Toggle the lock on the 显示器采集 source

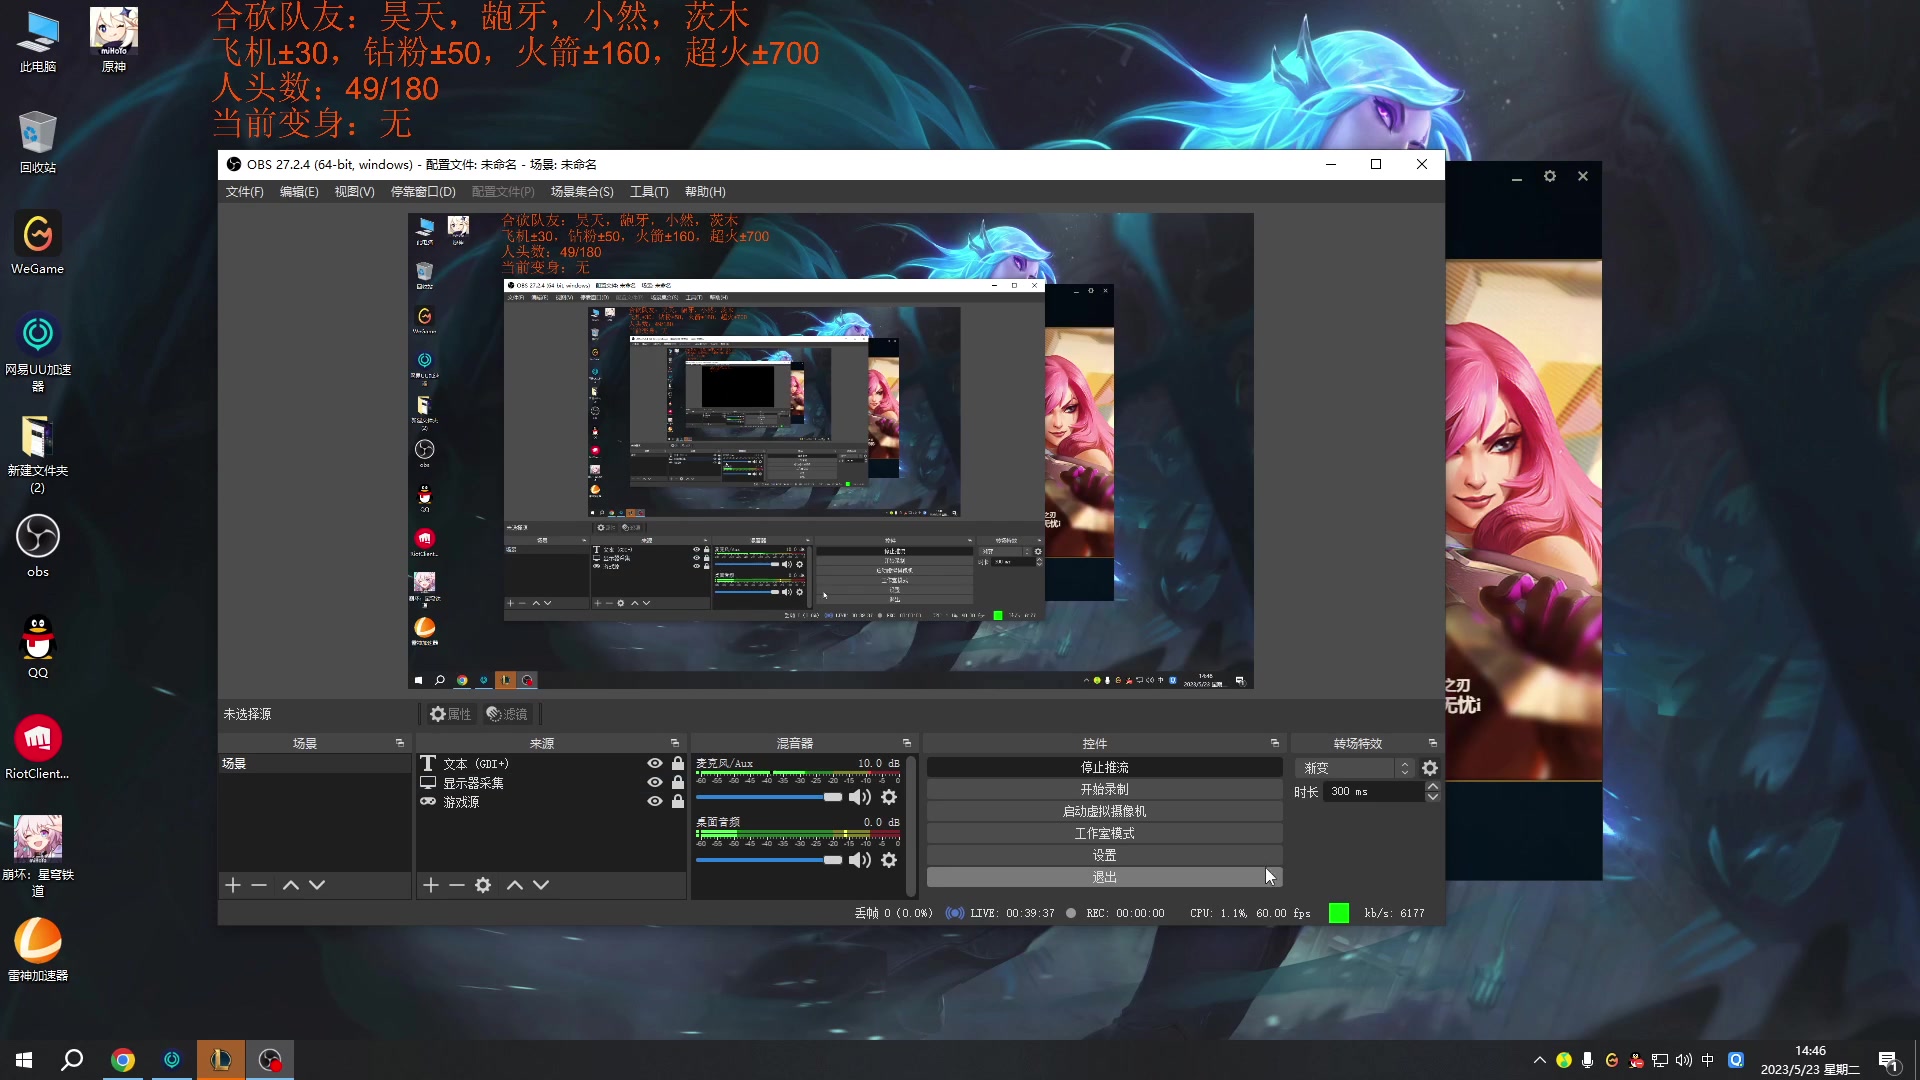[x=678, y=782]
